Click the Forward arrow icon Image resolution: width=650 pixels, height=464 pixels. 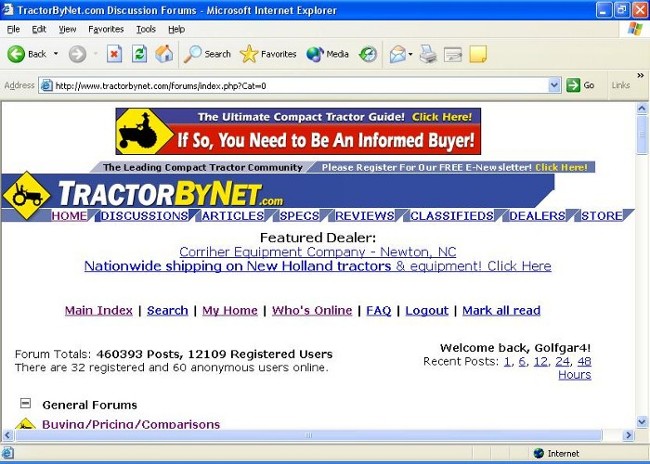coord(77,54)
